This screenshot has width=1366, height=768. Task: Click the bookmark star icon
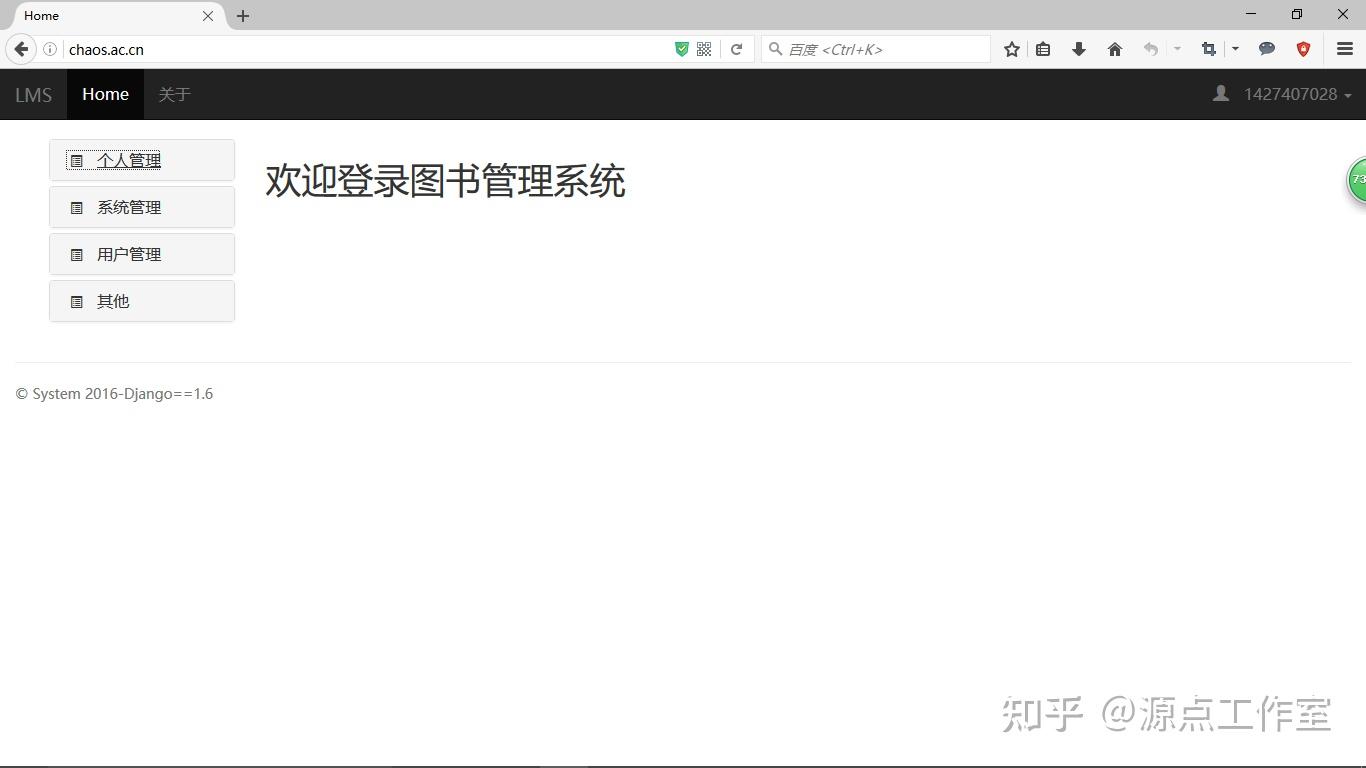pos(1011,48)
